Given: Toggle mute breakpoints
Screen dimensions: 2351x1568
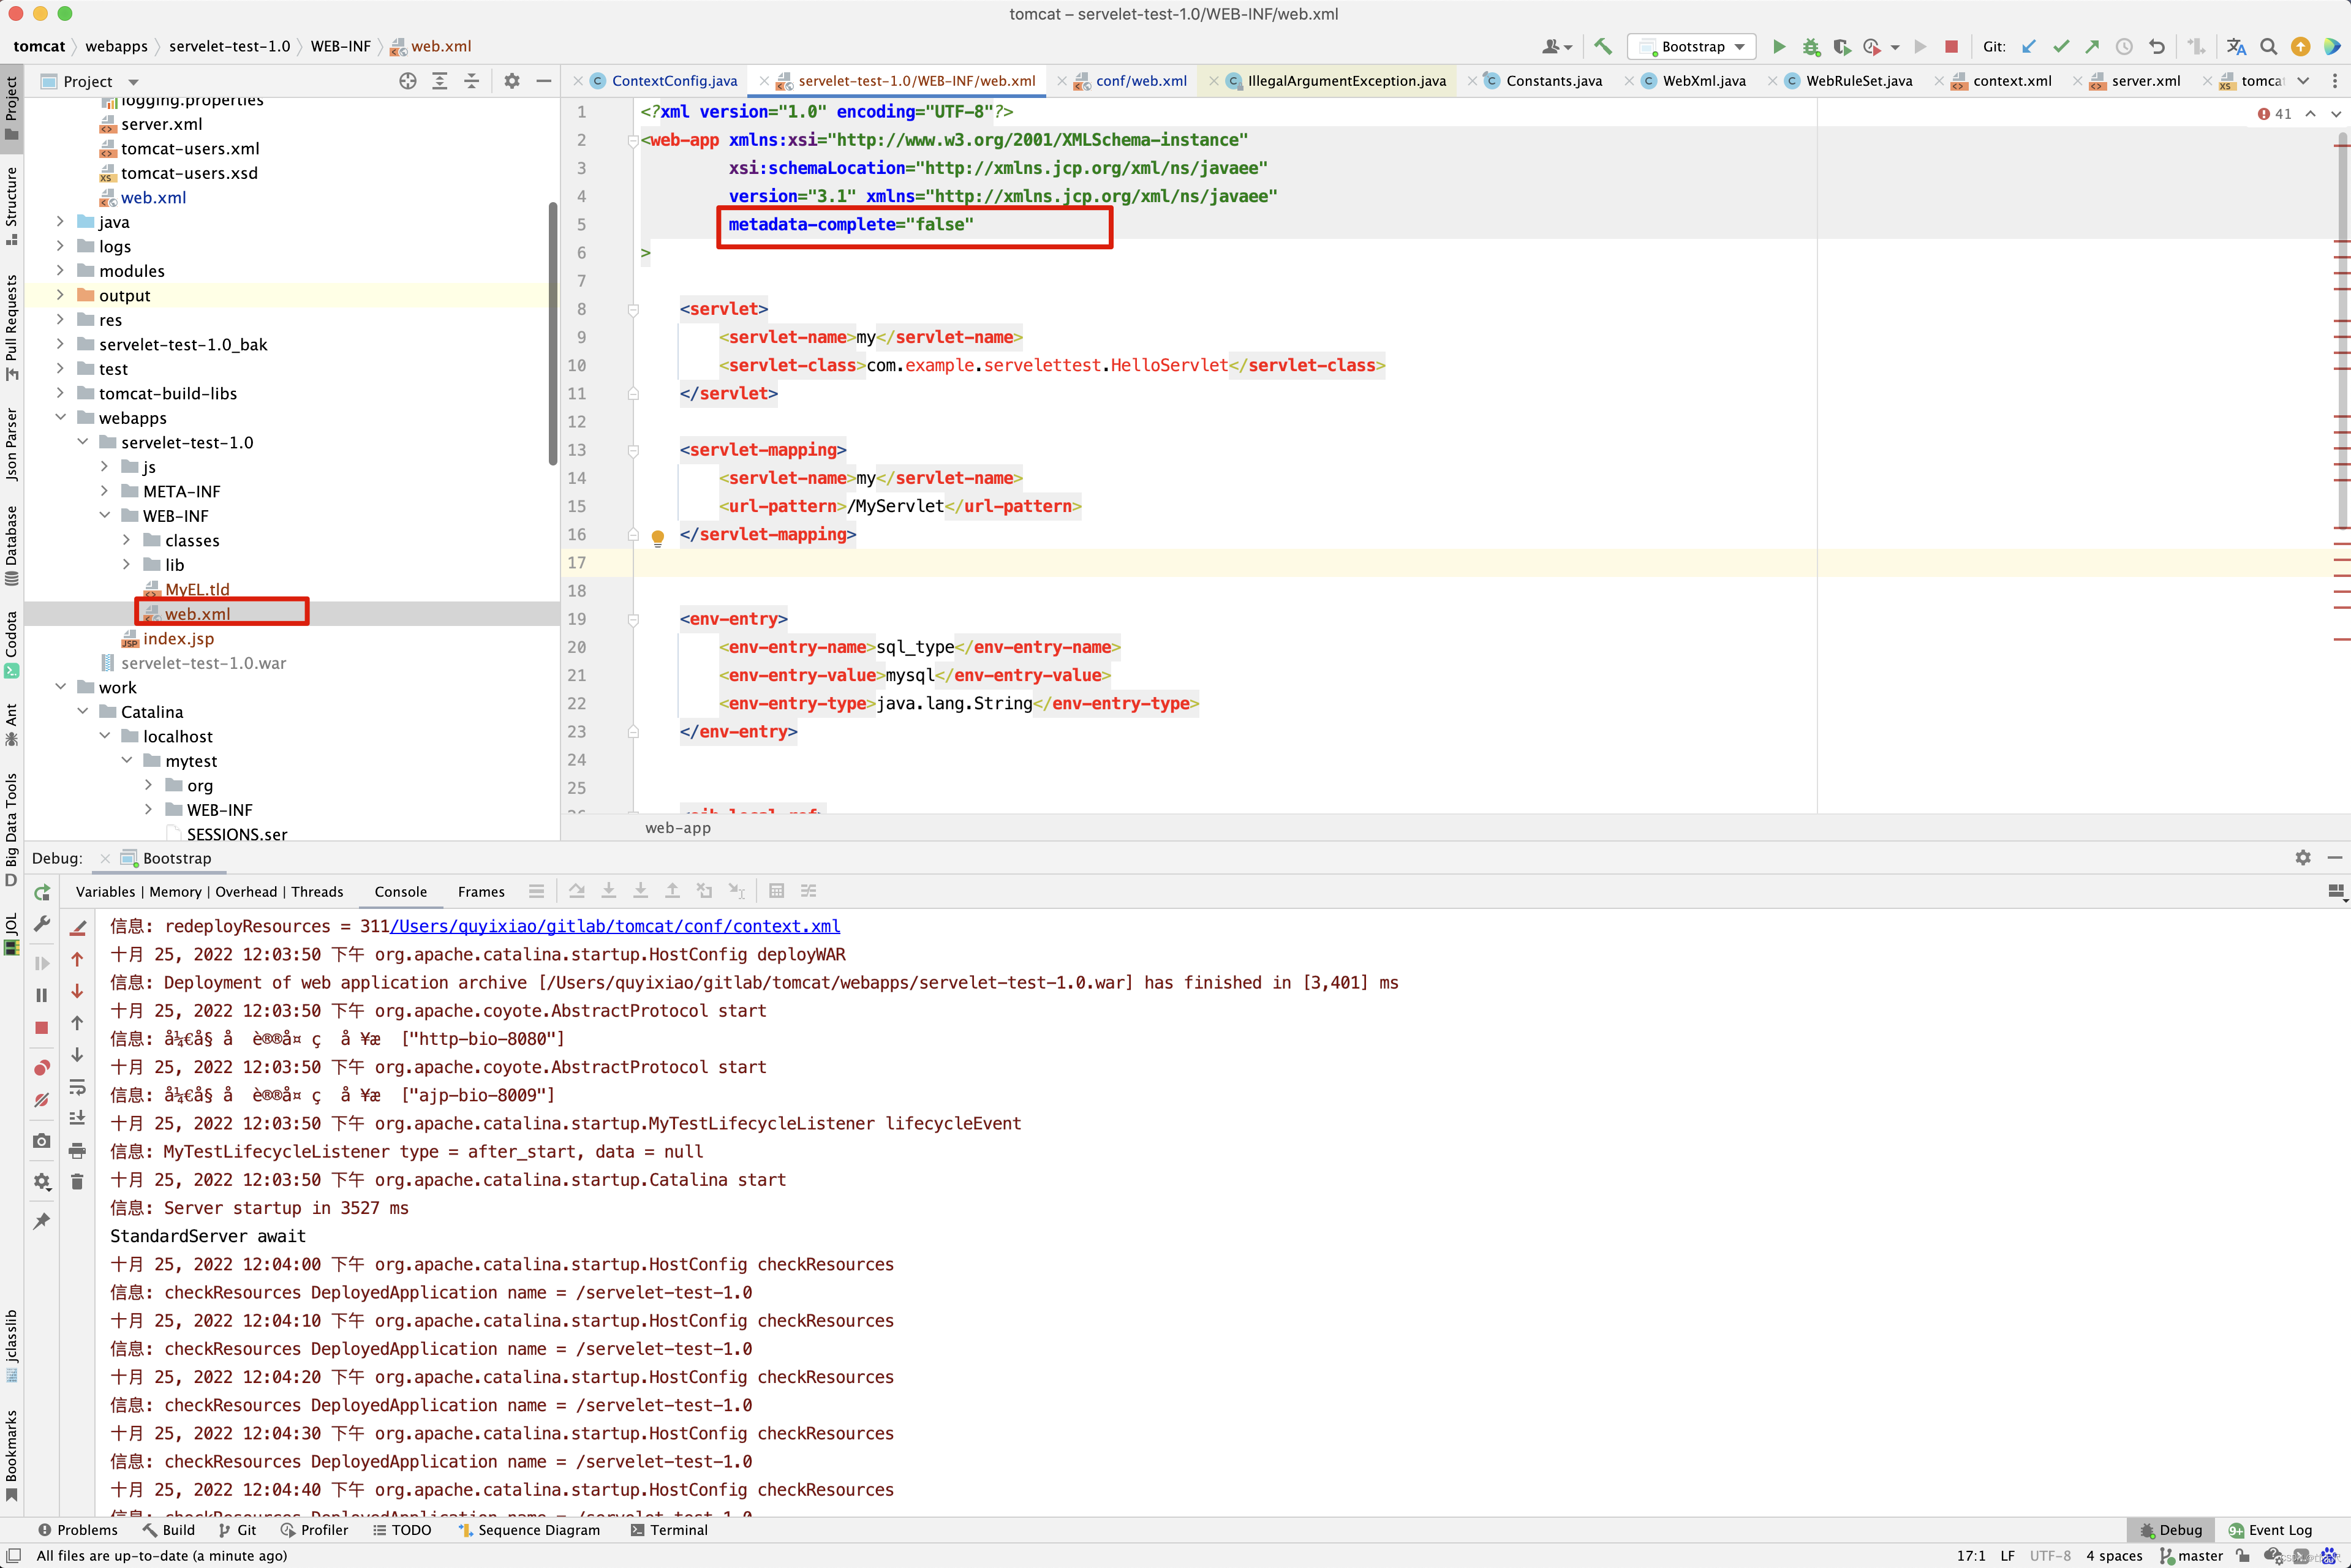Looking at the screenshot, I should (x=42, y=1100).
